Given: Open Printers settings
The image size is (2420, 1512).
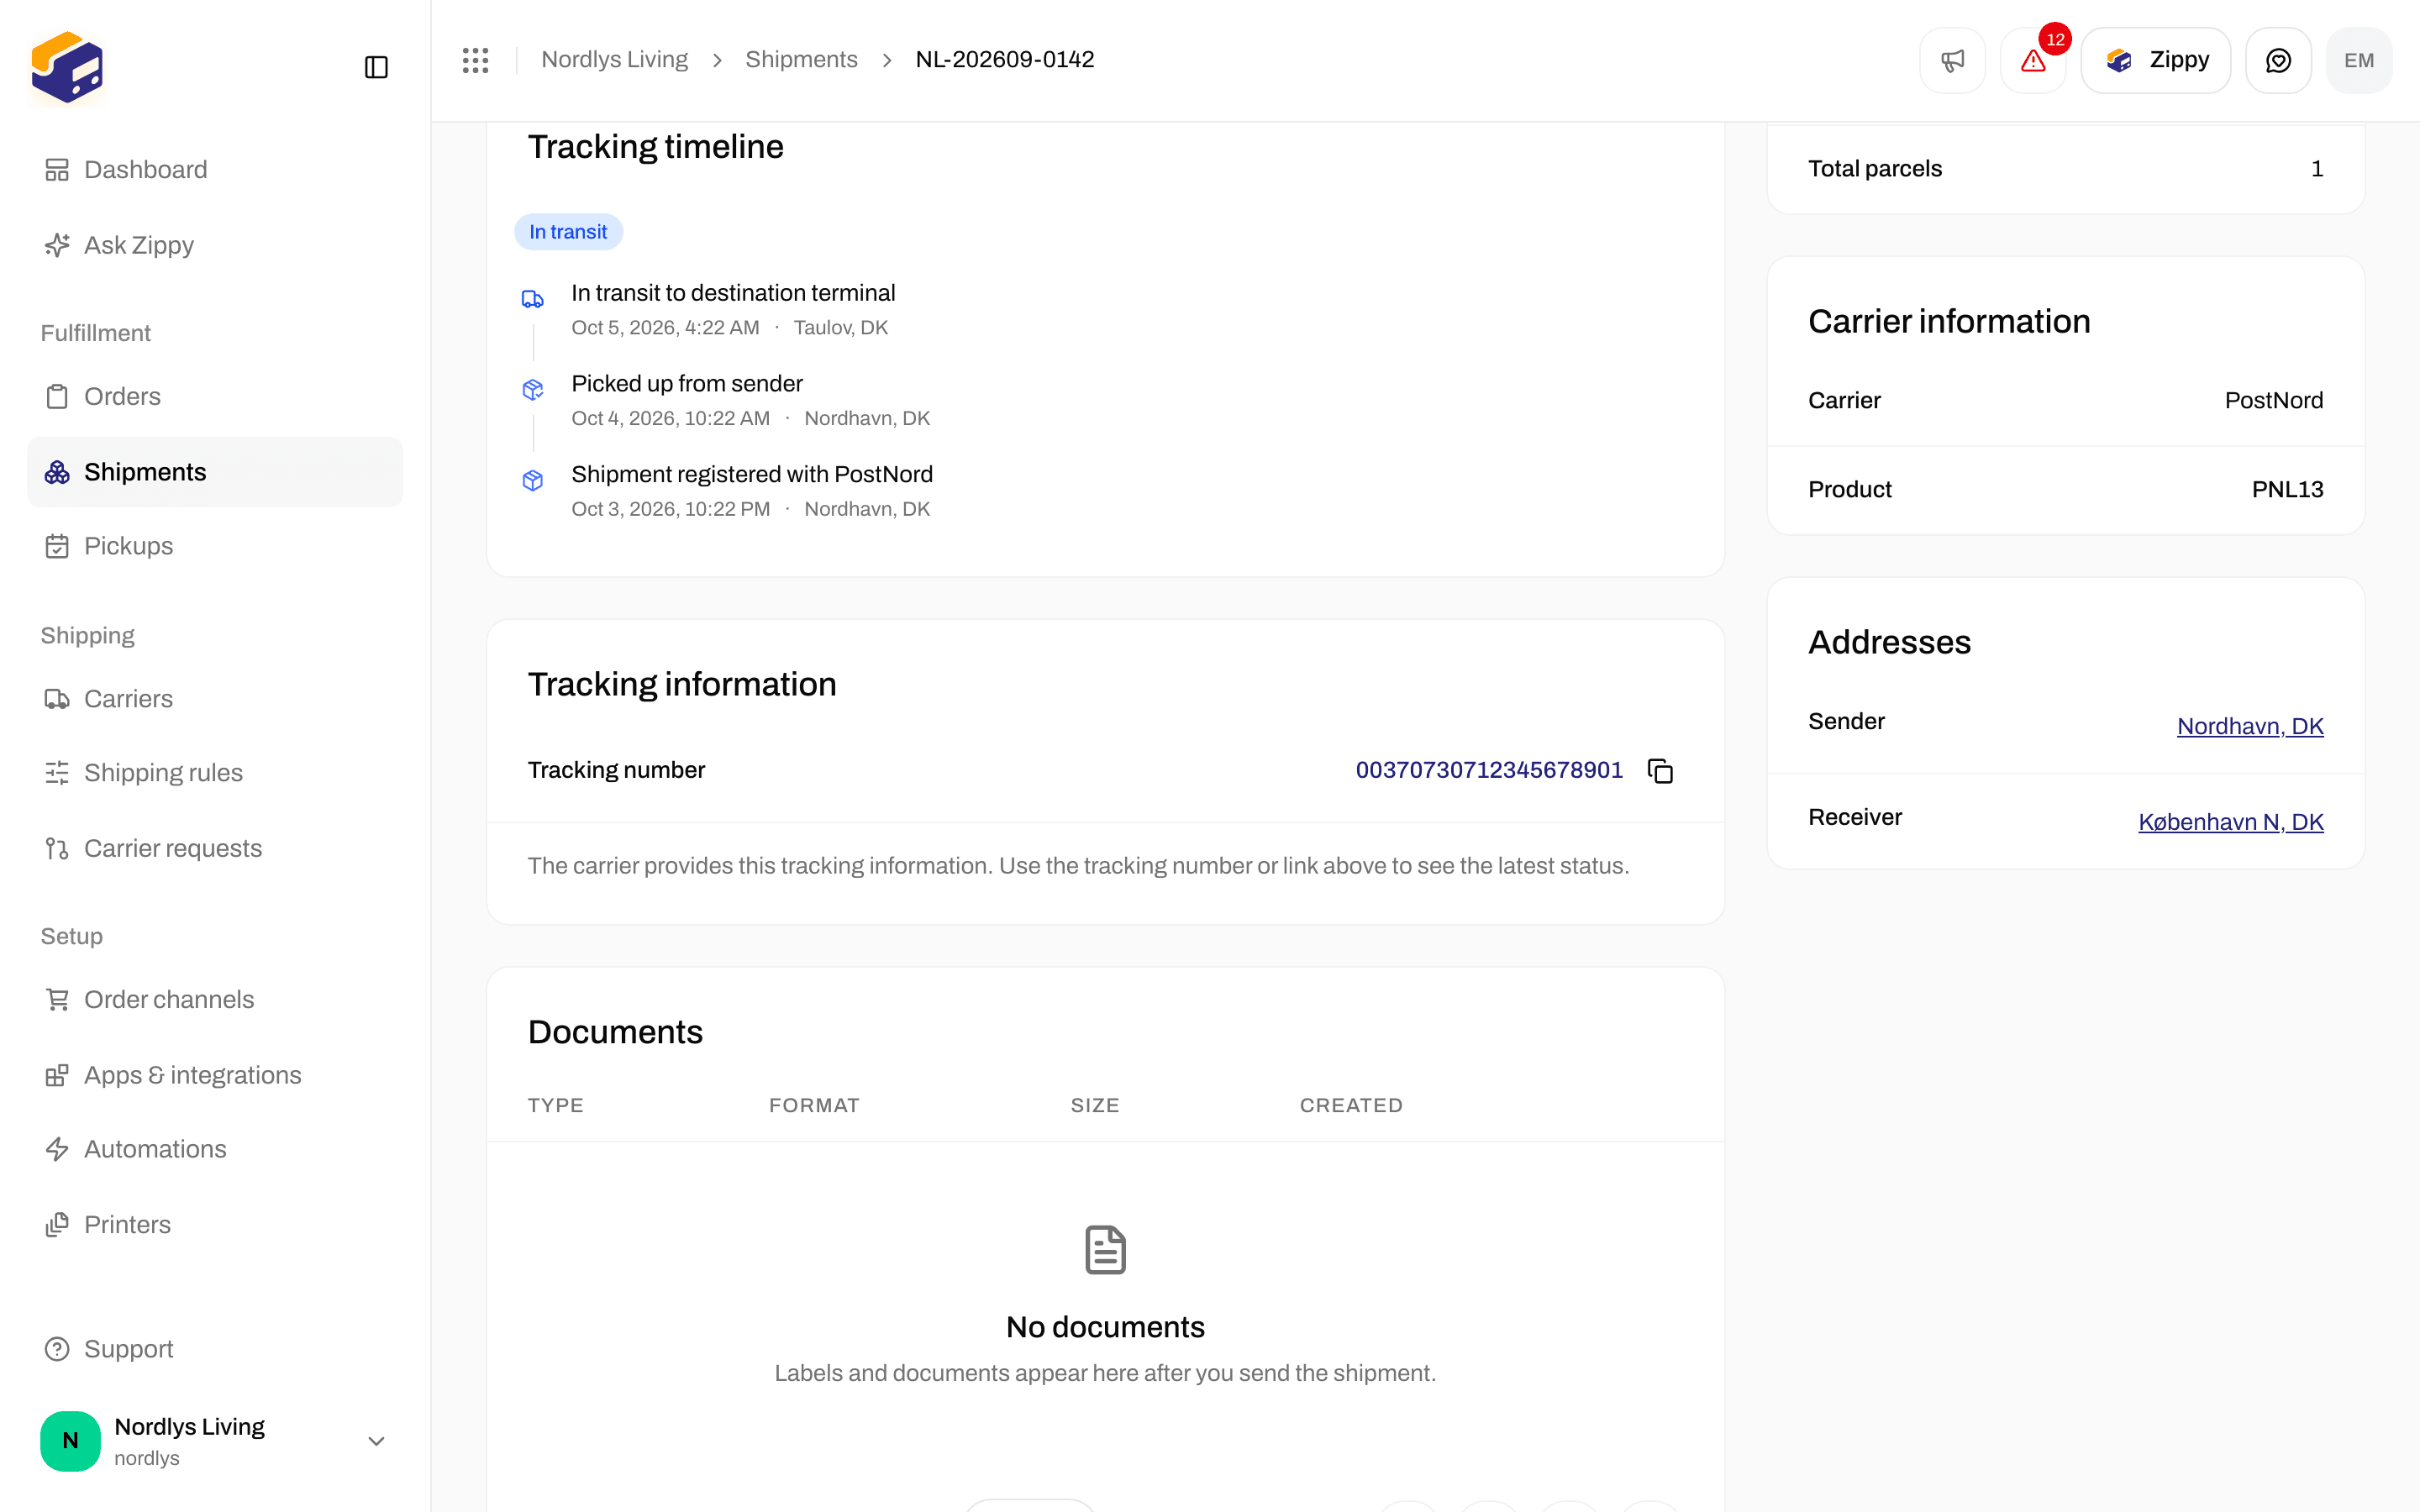Looking at the screenshot, I should pos(215,1225).
